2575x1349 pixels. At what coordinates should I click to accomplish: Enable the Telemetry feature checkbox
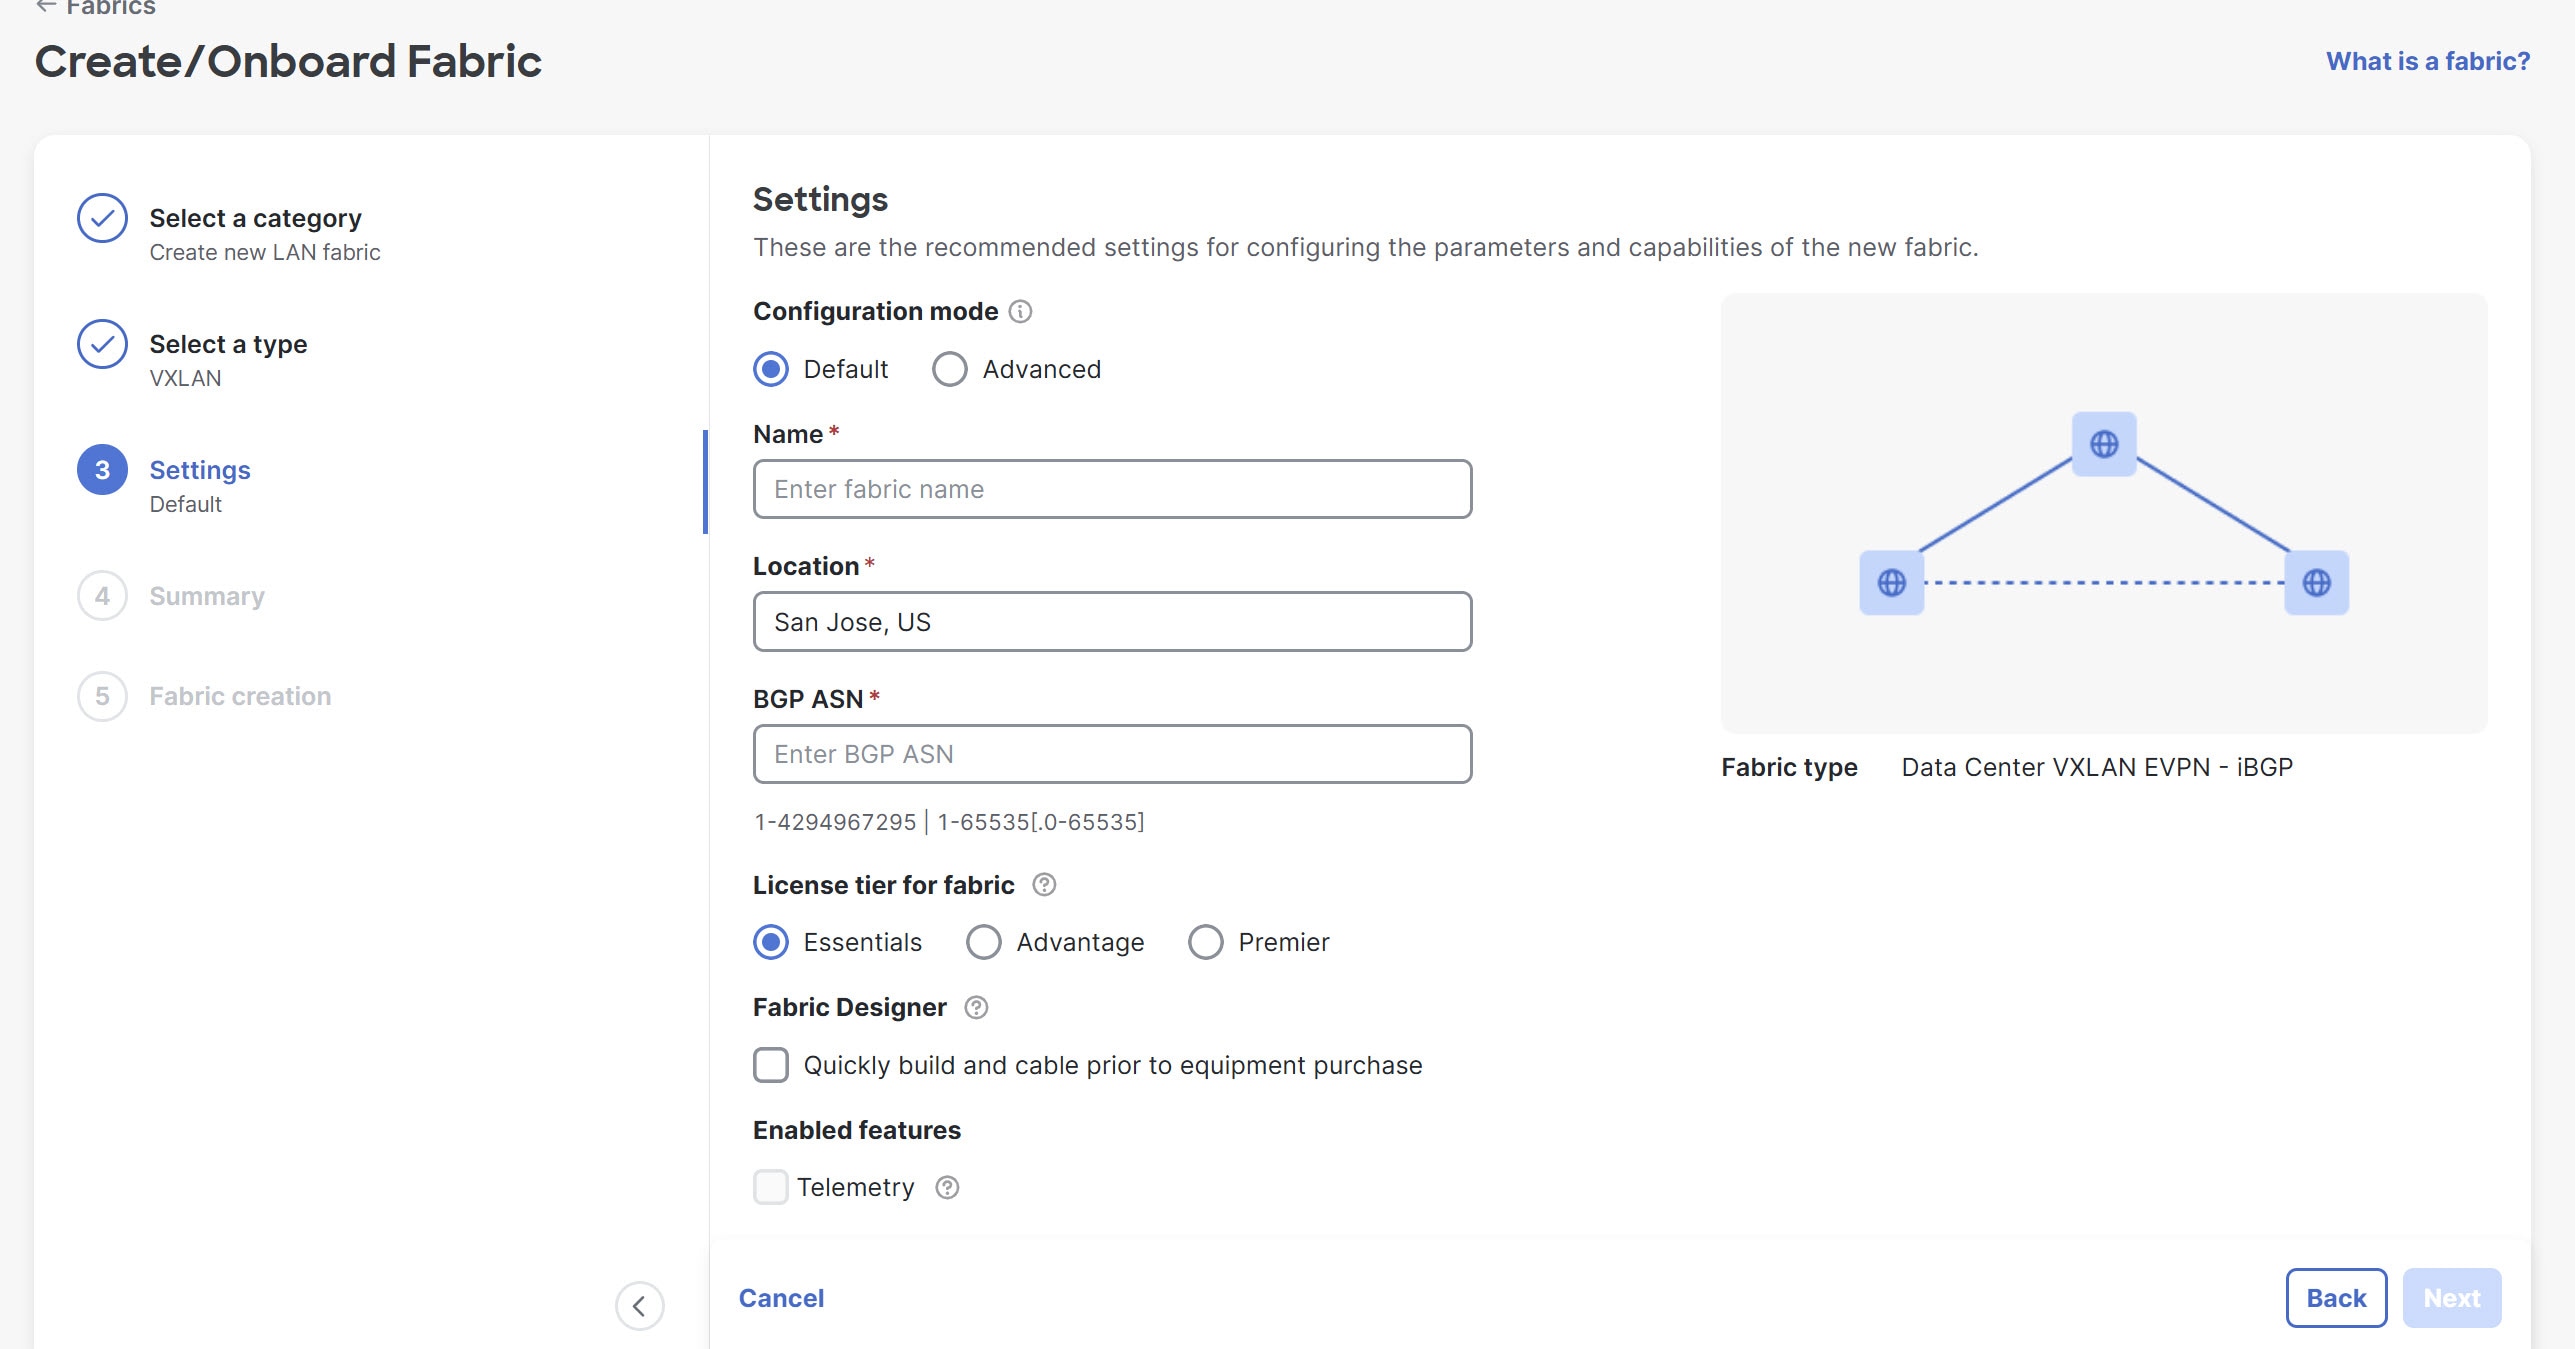[x=770, y=1187]
